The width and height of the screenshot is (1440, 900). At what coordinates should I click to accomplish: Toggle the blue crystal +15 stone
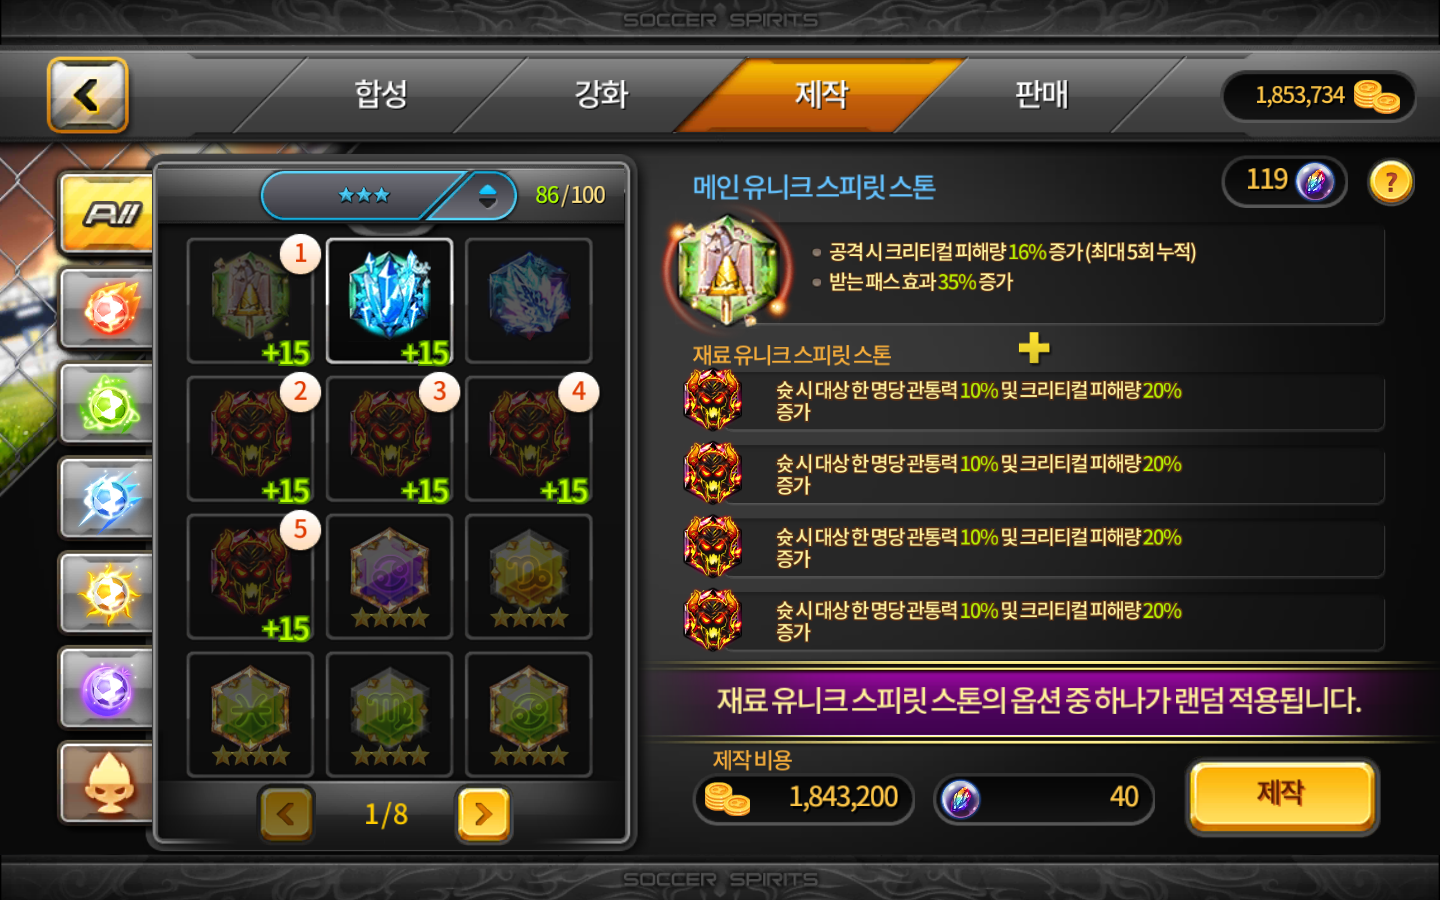pos(389,300)
